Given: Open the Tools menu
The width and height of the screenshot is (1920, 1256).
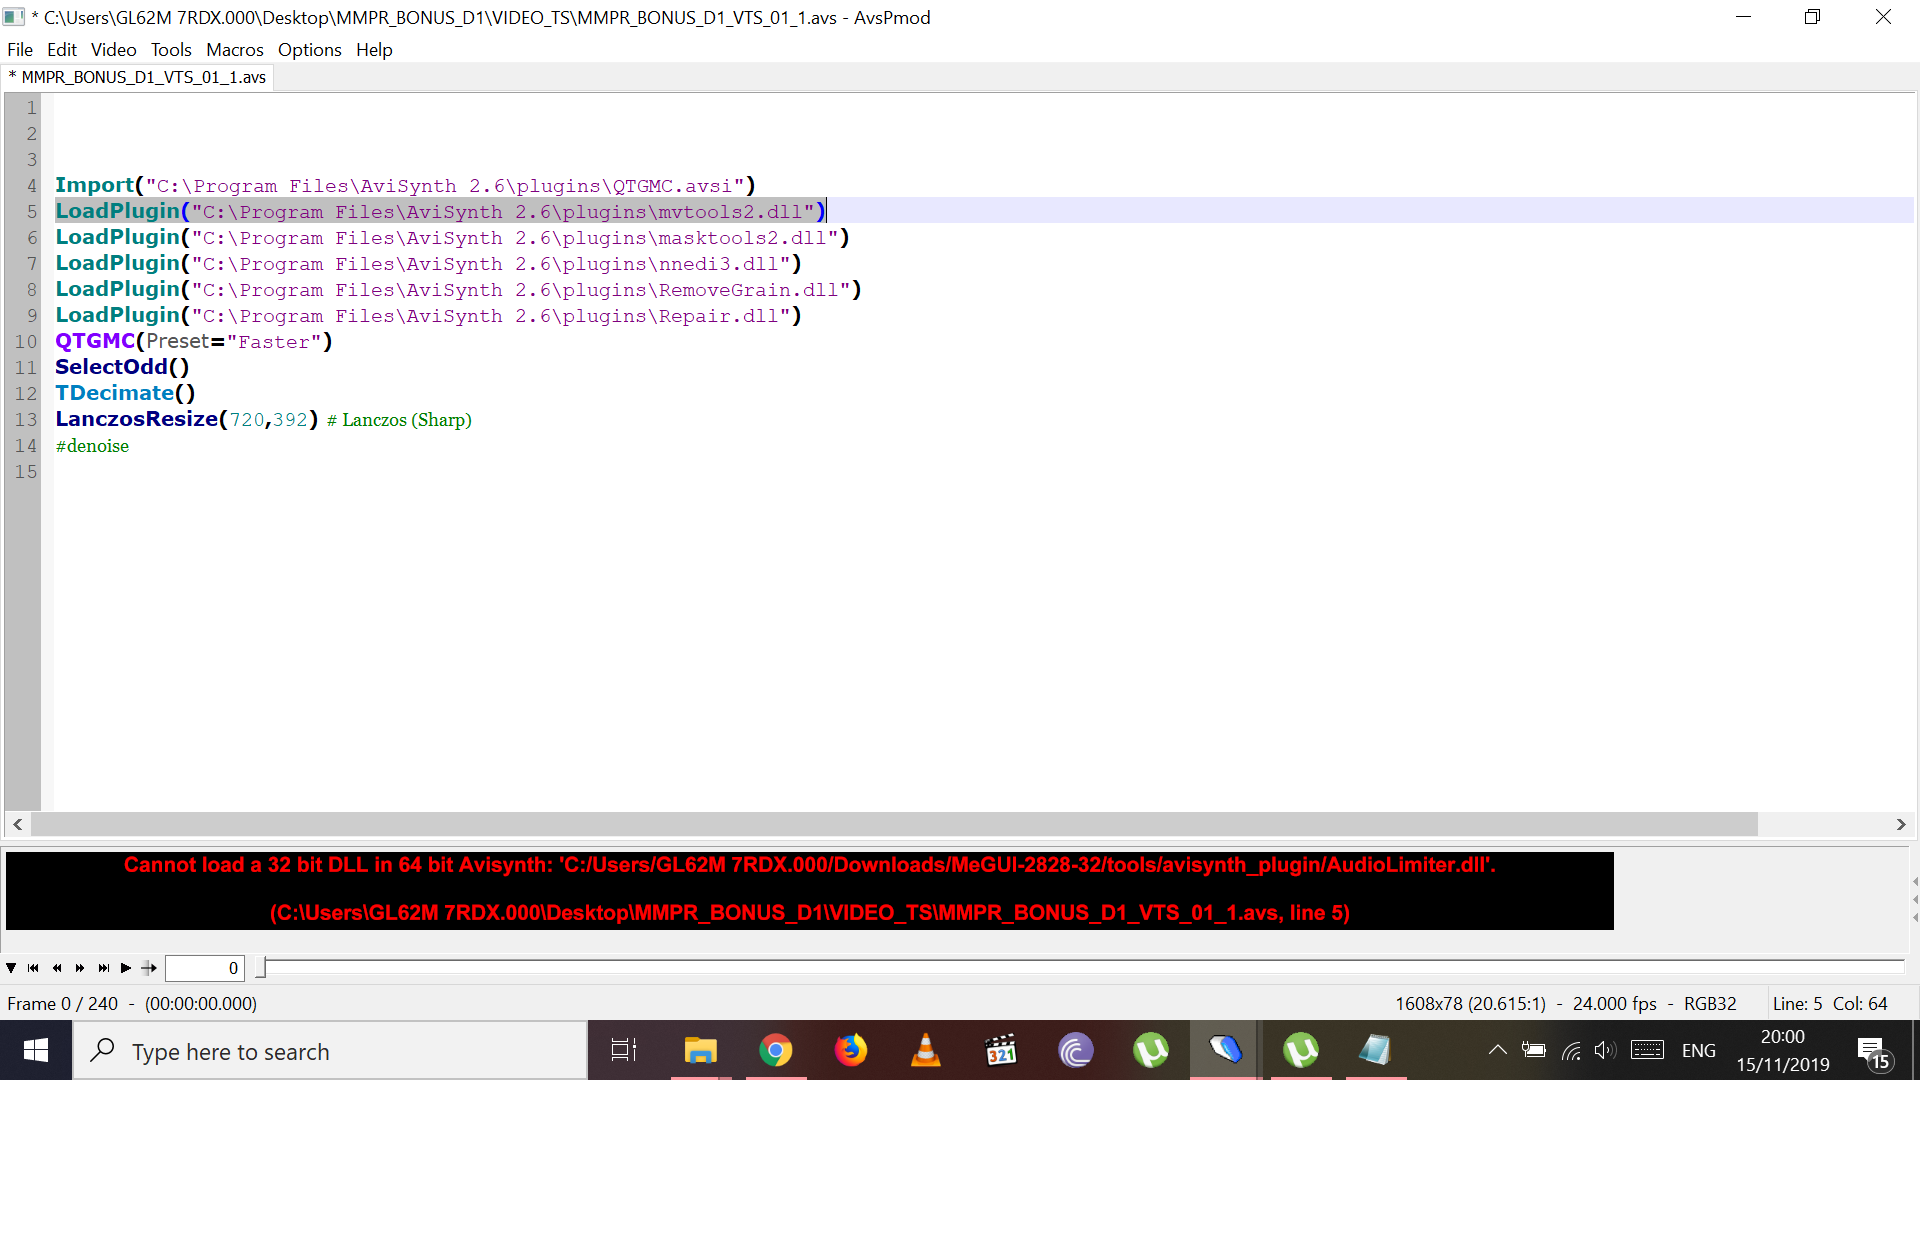Looking at the screenshot, I should point(171,50).
